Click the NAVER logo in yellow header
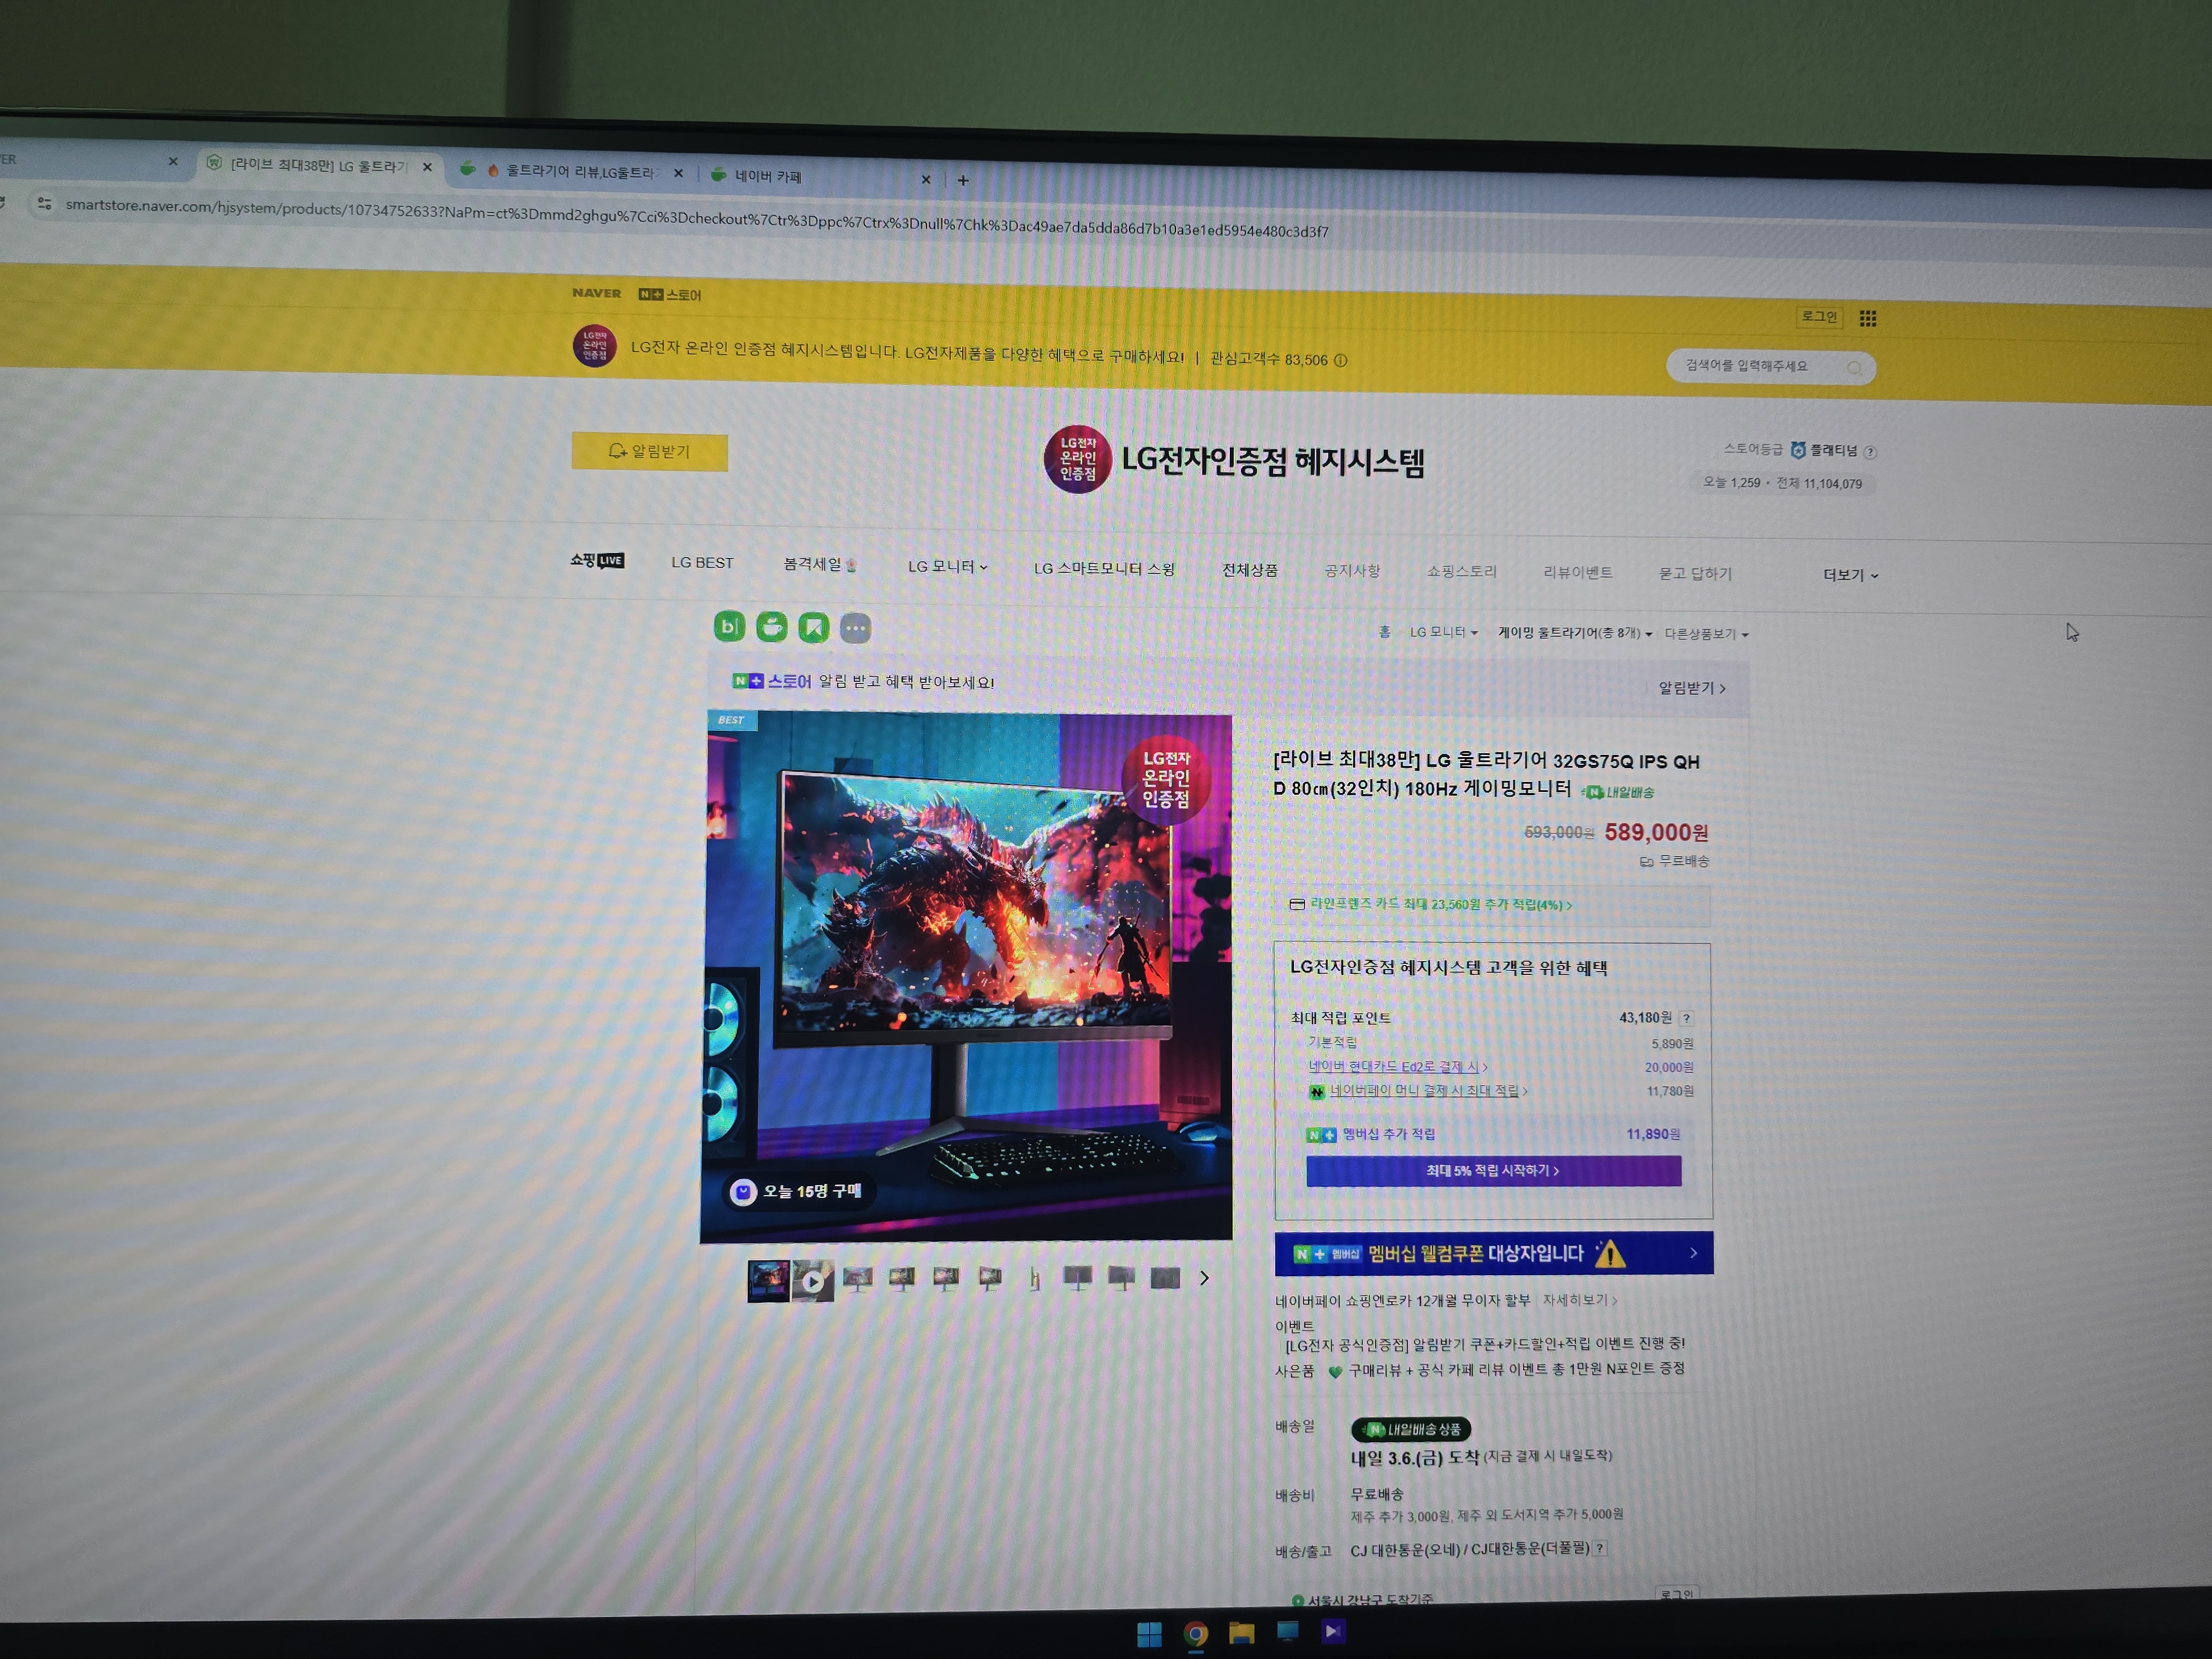2212x1659 pixels. [597, 293]
